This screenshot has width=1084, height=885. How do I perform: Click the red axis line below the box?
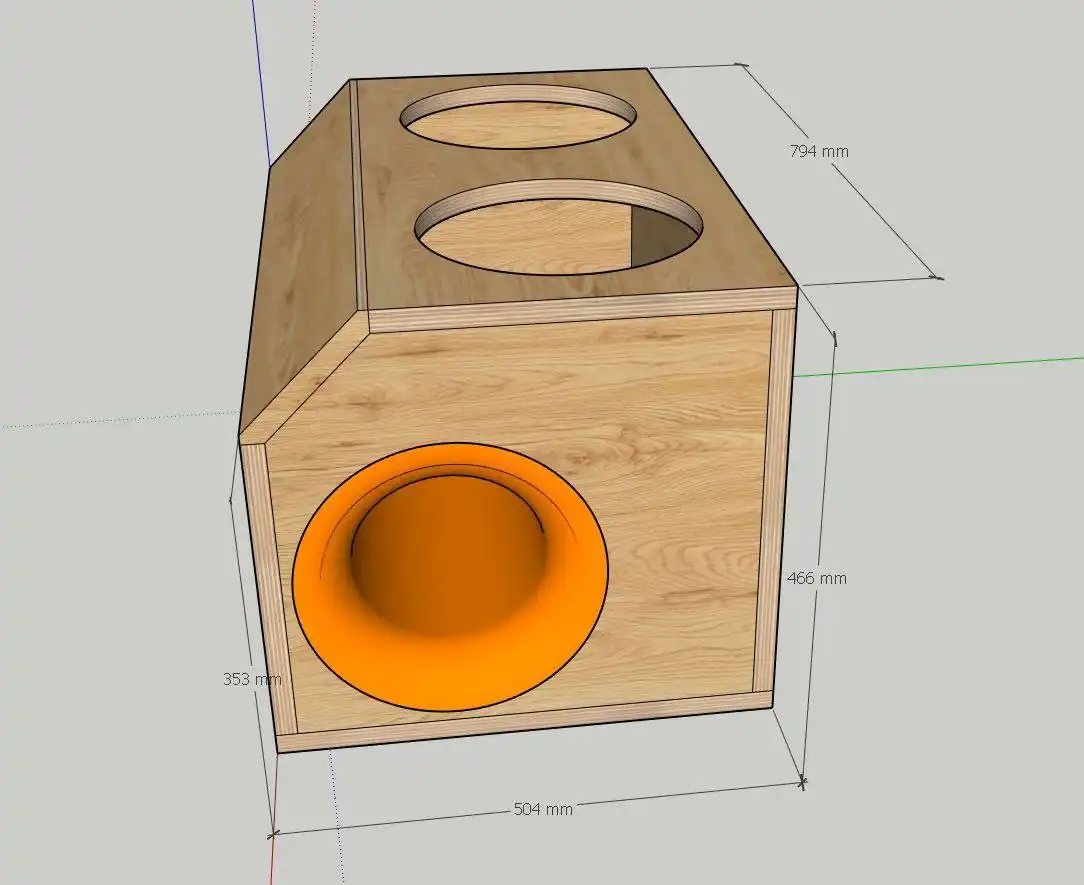pyautogui.click(x=272, y=860)
